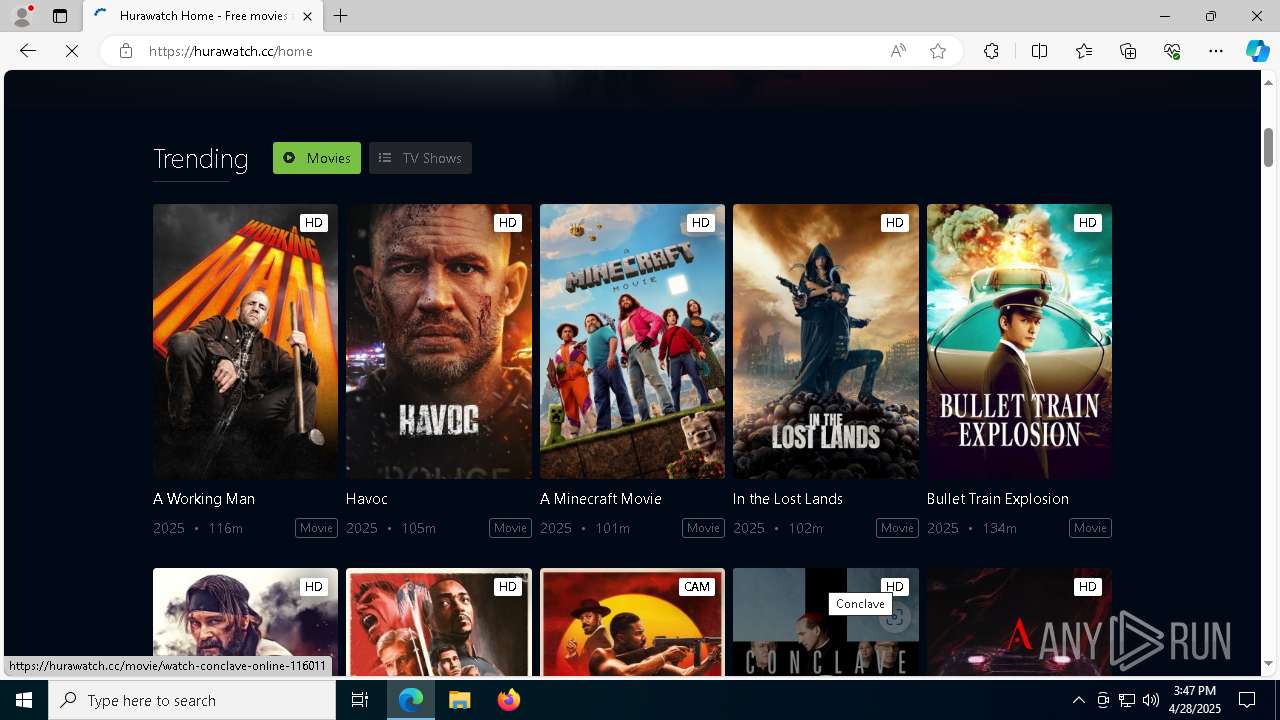Open Read aloud in address bar
The width and height of the screenshot is (1280, 720).
[x=898, y=51]
